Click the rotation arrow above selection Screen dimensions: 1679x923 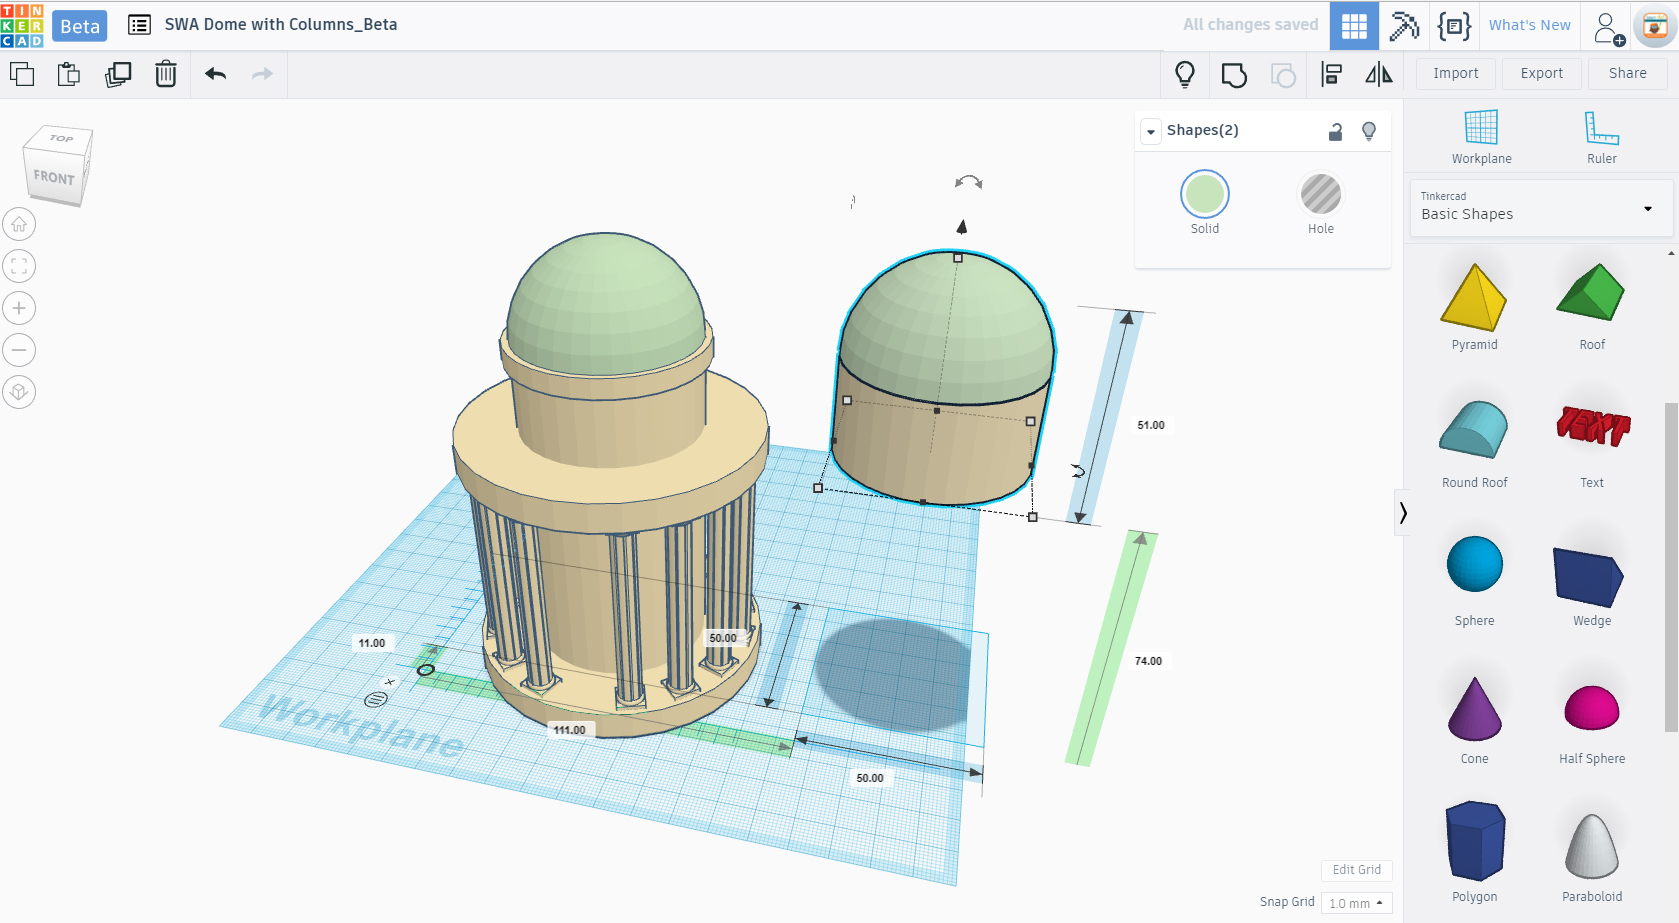pos(968,182)
